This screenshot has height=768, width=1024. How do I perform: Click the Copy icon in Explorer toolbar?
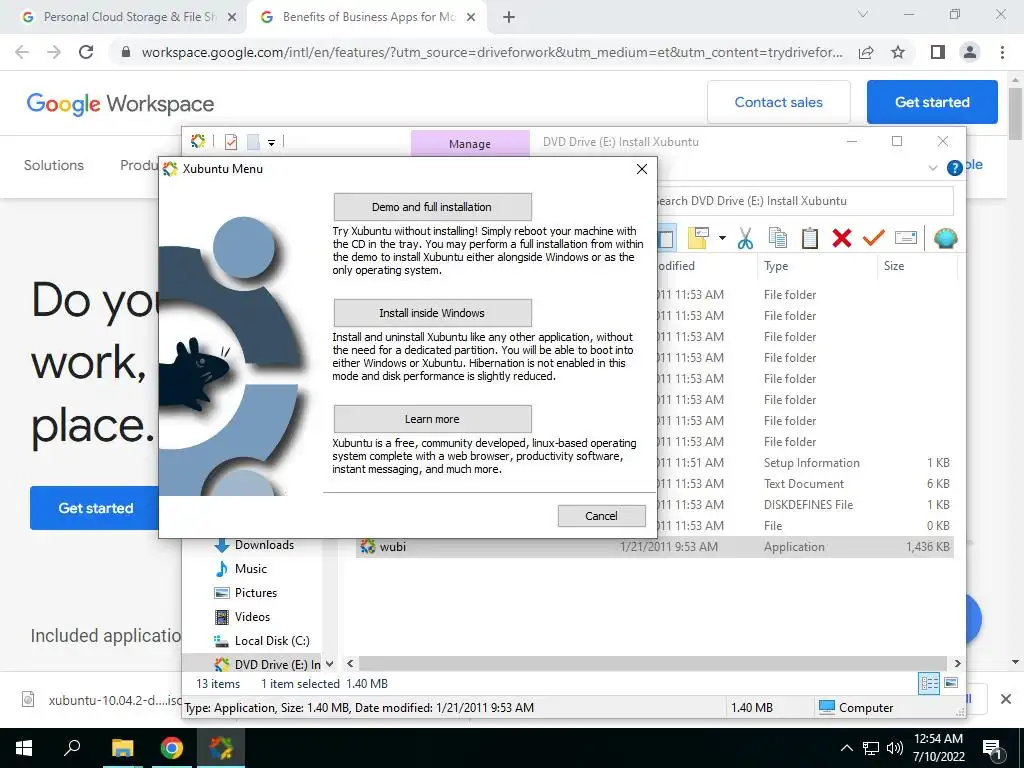(x=777, y=238)
